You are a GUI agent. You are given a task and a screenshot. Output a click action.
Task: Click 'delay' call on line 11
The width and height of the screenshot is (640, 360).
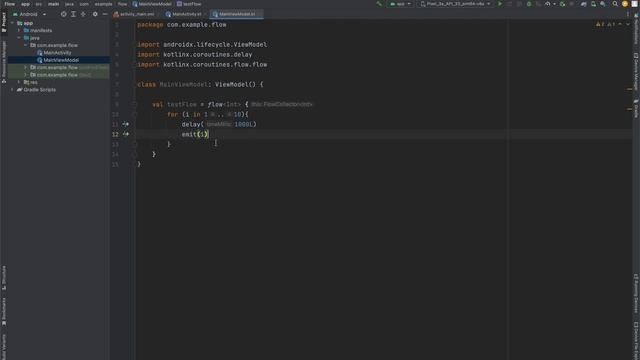[x=191, y=124]
